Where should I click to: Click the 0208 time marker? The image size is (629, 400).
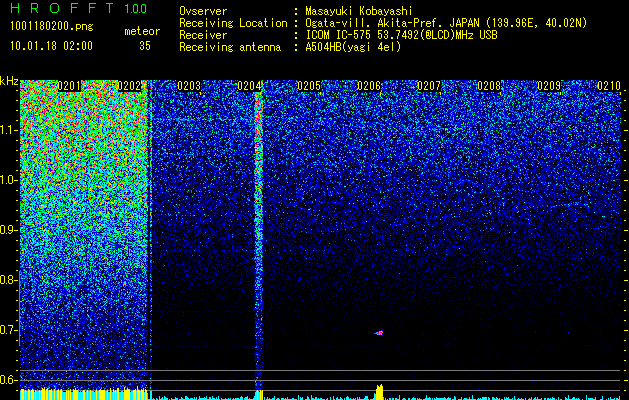[489, 86]
